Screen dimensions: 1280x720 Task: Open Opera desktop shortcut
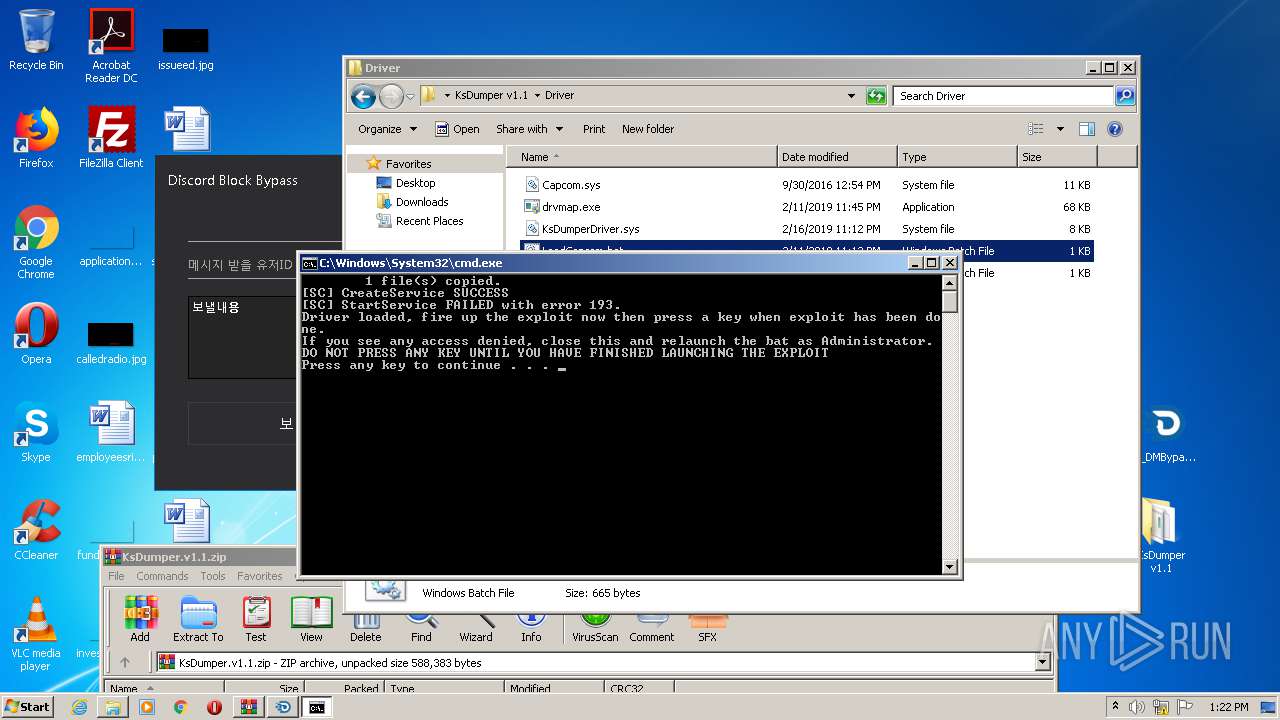point(36,335)
